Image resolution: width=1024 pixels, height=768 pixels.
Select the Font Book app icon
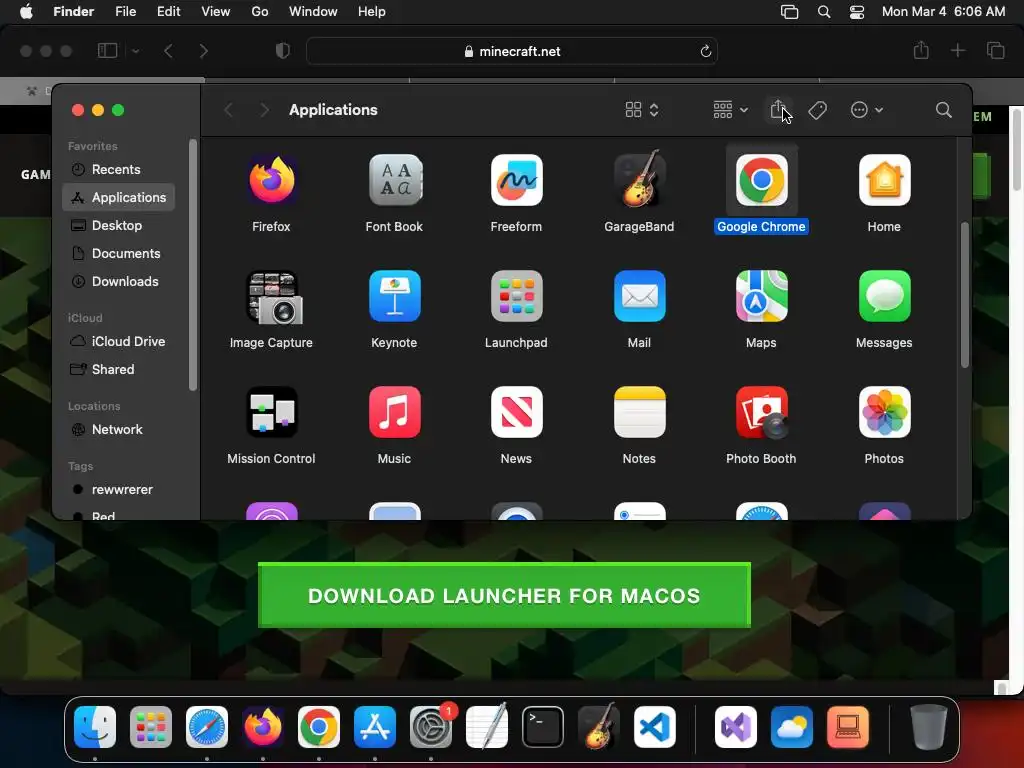(x=394, y=180)
